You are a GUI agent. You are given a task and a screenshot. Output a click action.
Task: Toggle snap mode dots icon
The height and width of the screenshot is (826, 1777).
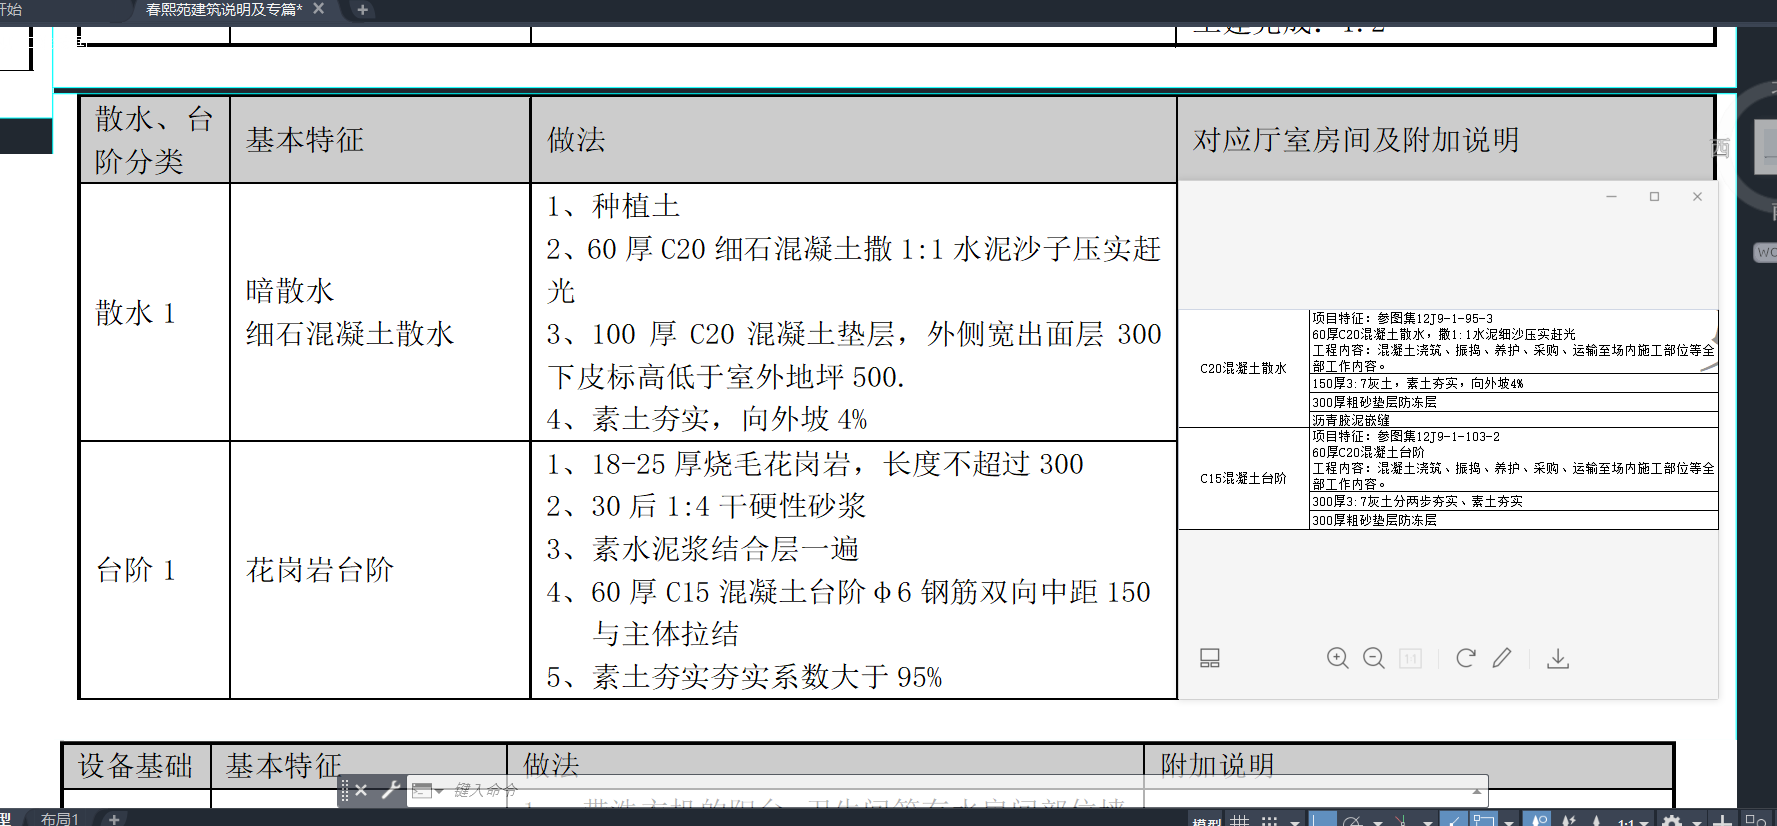click(x=1270, y=819)
